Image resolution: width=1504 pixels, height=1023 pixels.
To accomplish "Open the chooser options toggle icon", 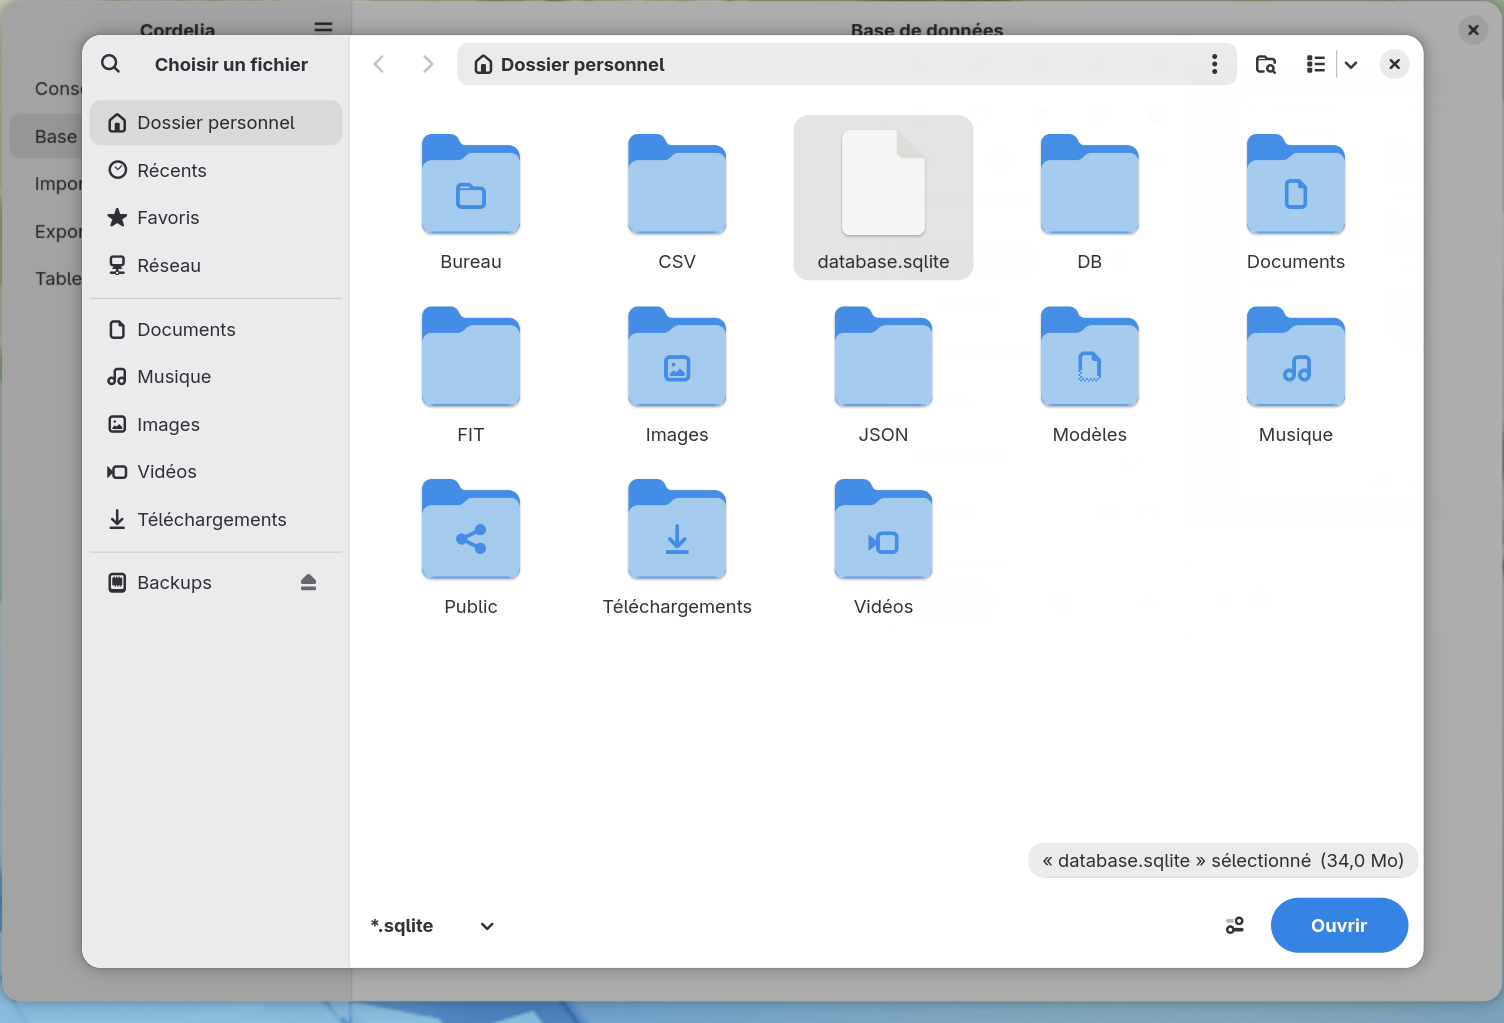I will (x=1235, y=925).
